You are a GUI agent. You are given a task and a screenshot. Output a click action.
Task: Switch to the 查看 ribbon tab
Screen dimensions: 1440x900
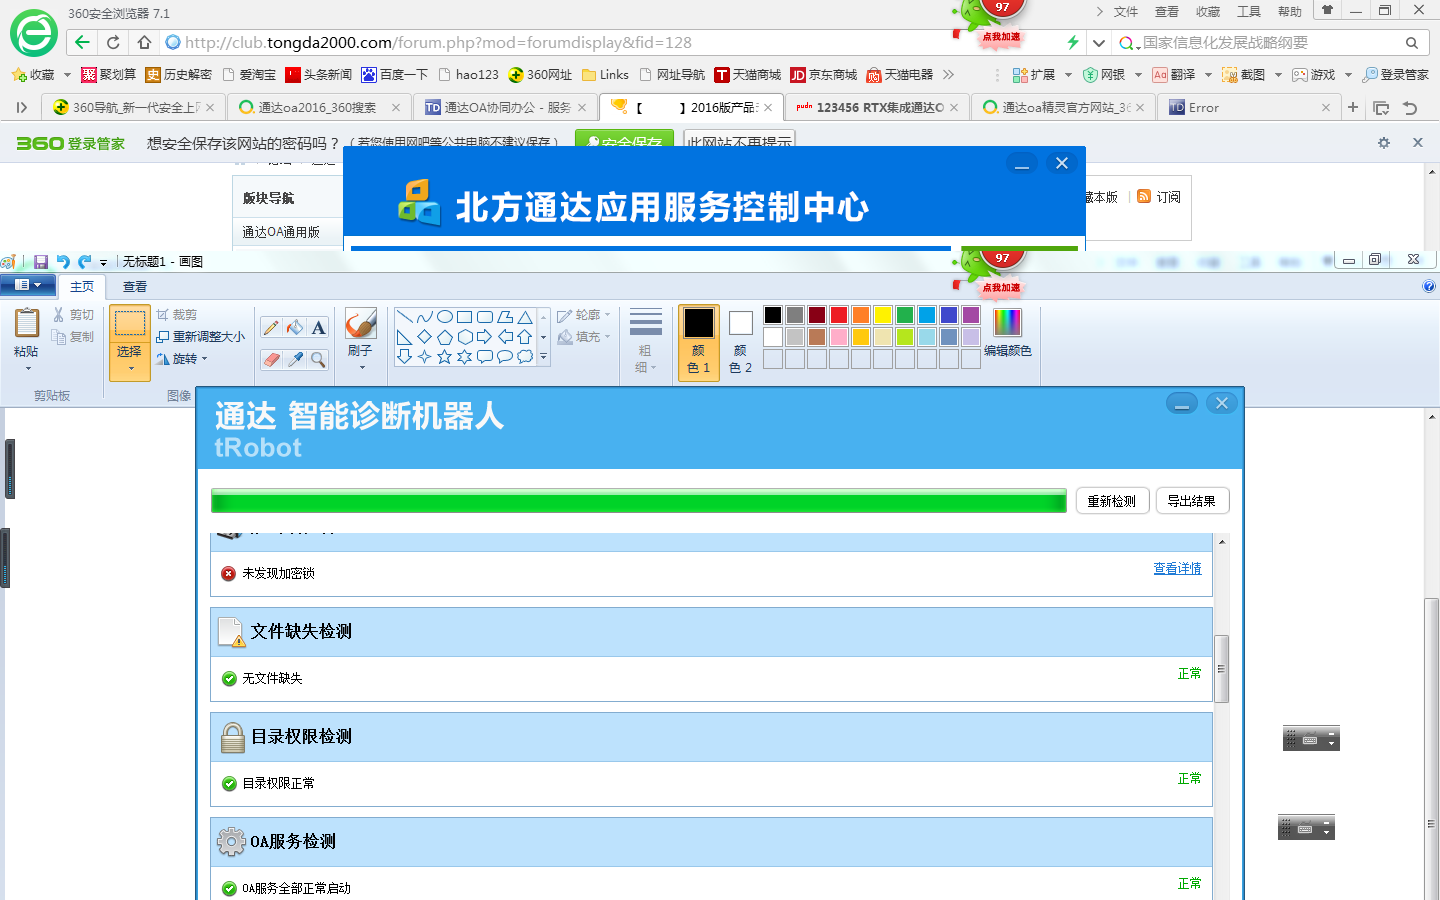coord(135,287)
